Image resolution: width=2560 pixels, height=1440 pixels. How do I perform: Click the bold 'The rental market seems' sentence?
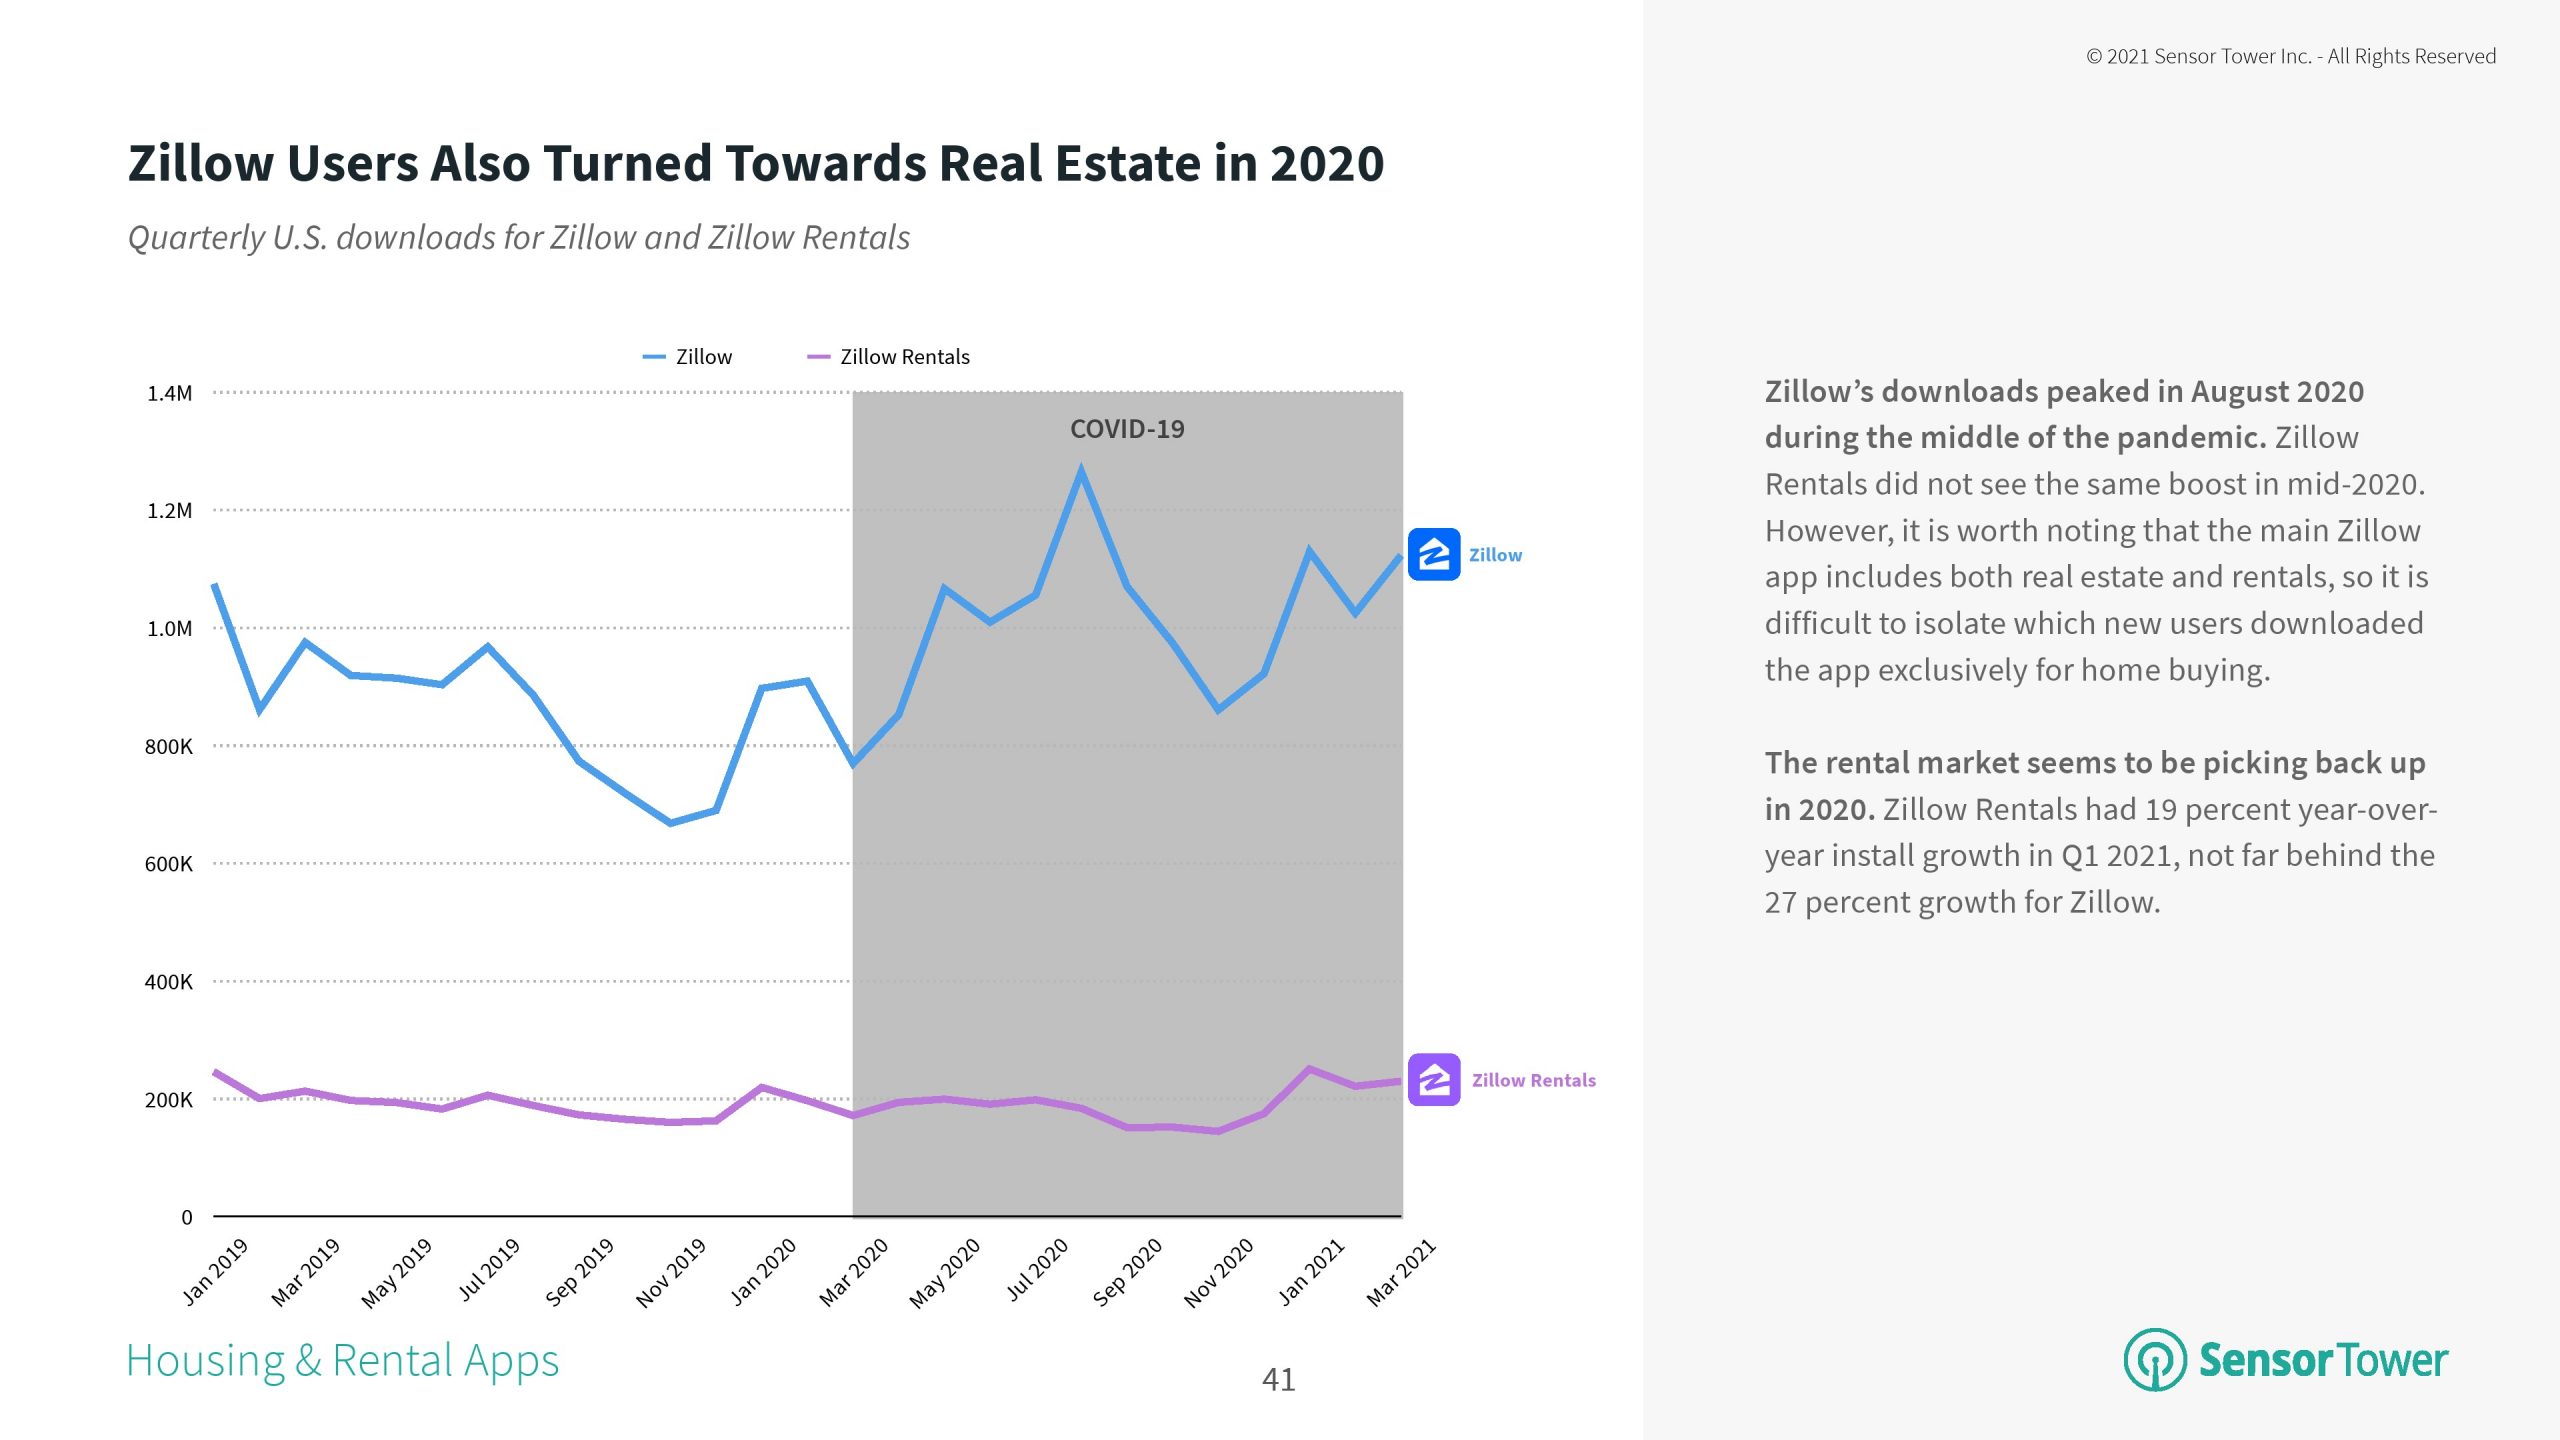pyautogui.click(x=2095, y=786)
